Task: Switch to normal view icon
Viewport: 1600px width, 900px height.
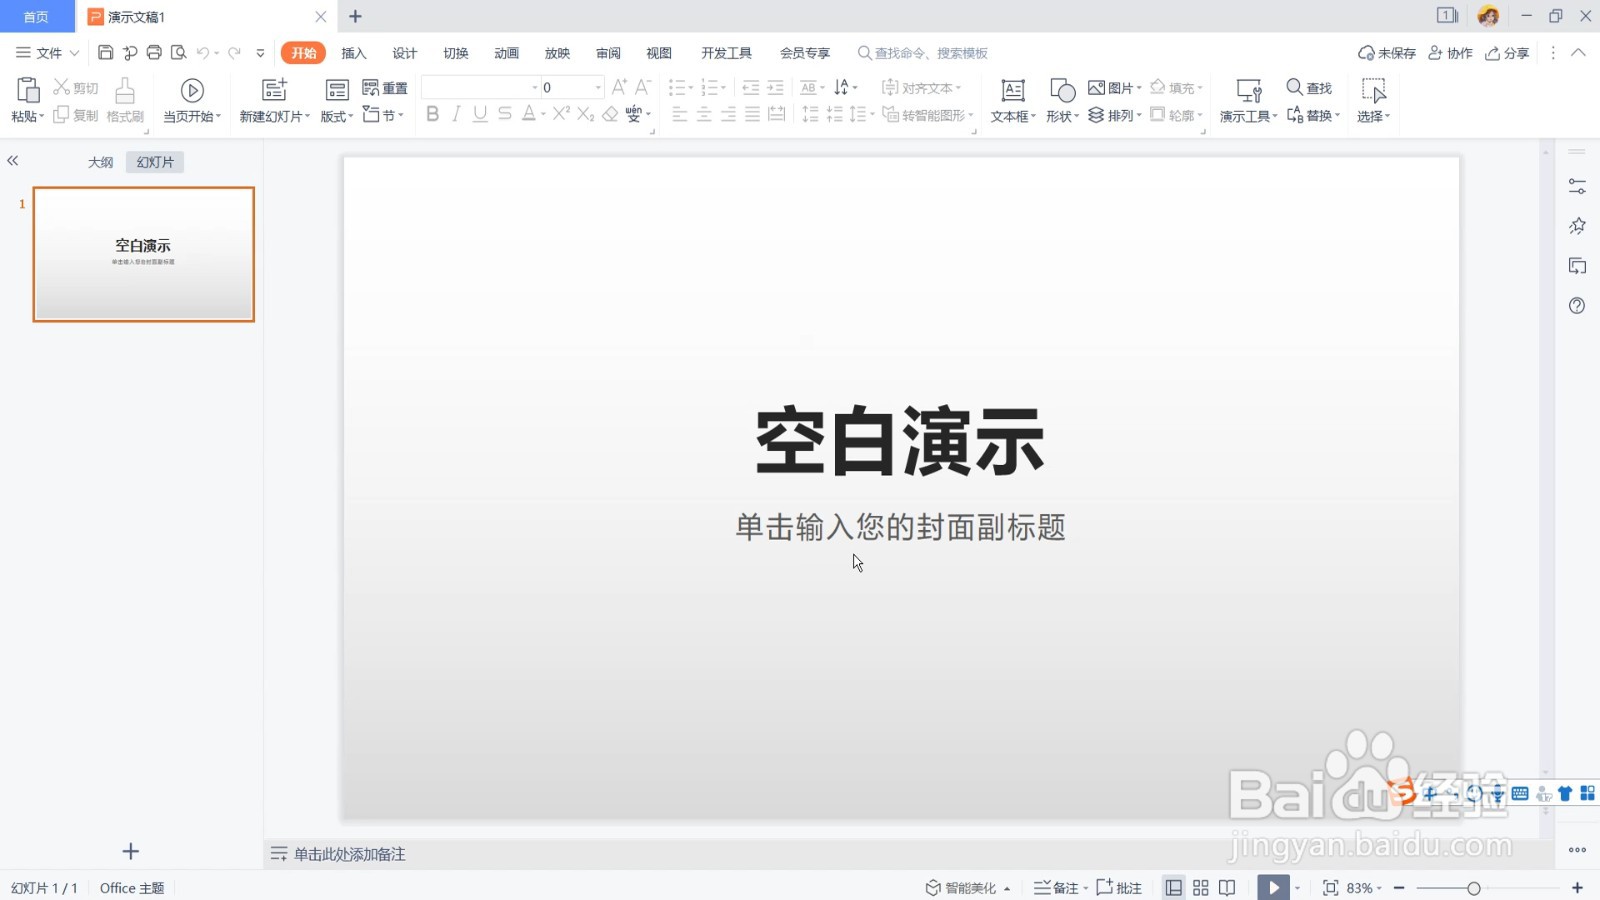Action: click(x=1174, y=888)
